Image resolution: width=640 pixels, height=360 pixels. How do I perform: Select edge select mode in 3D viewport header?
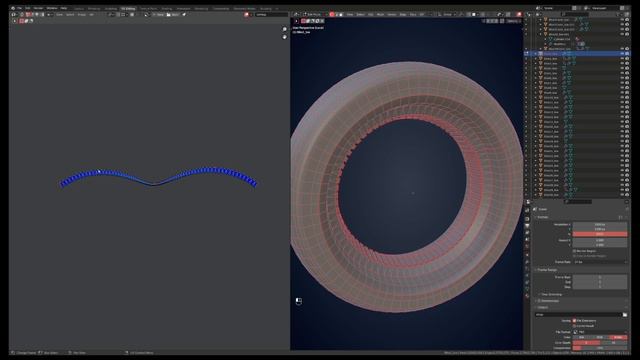[x=337, y=14]
